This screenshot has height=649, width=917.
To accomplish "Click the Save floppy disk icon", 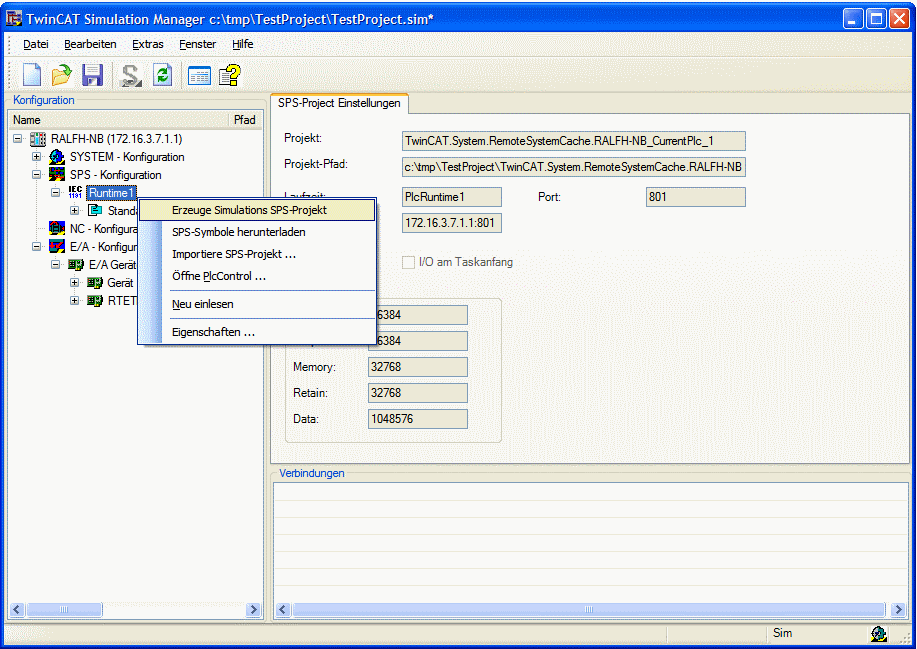I will pyautogui.click(x=92, y=75).
